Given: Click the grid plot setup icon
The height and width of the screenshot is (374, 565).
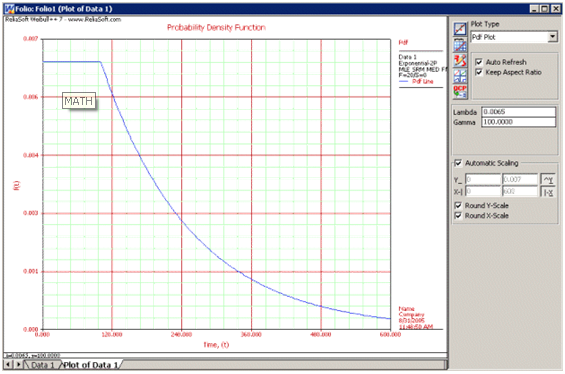Looking at the screenshot, I should point(460,45).
